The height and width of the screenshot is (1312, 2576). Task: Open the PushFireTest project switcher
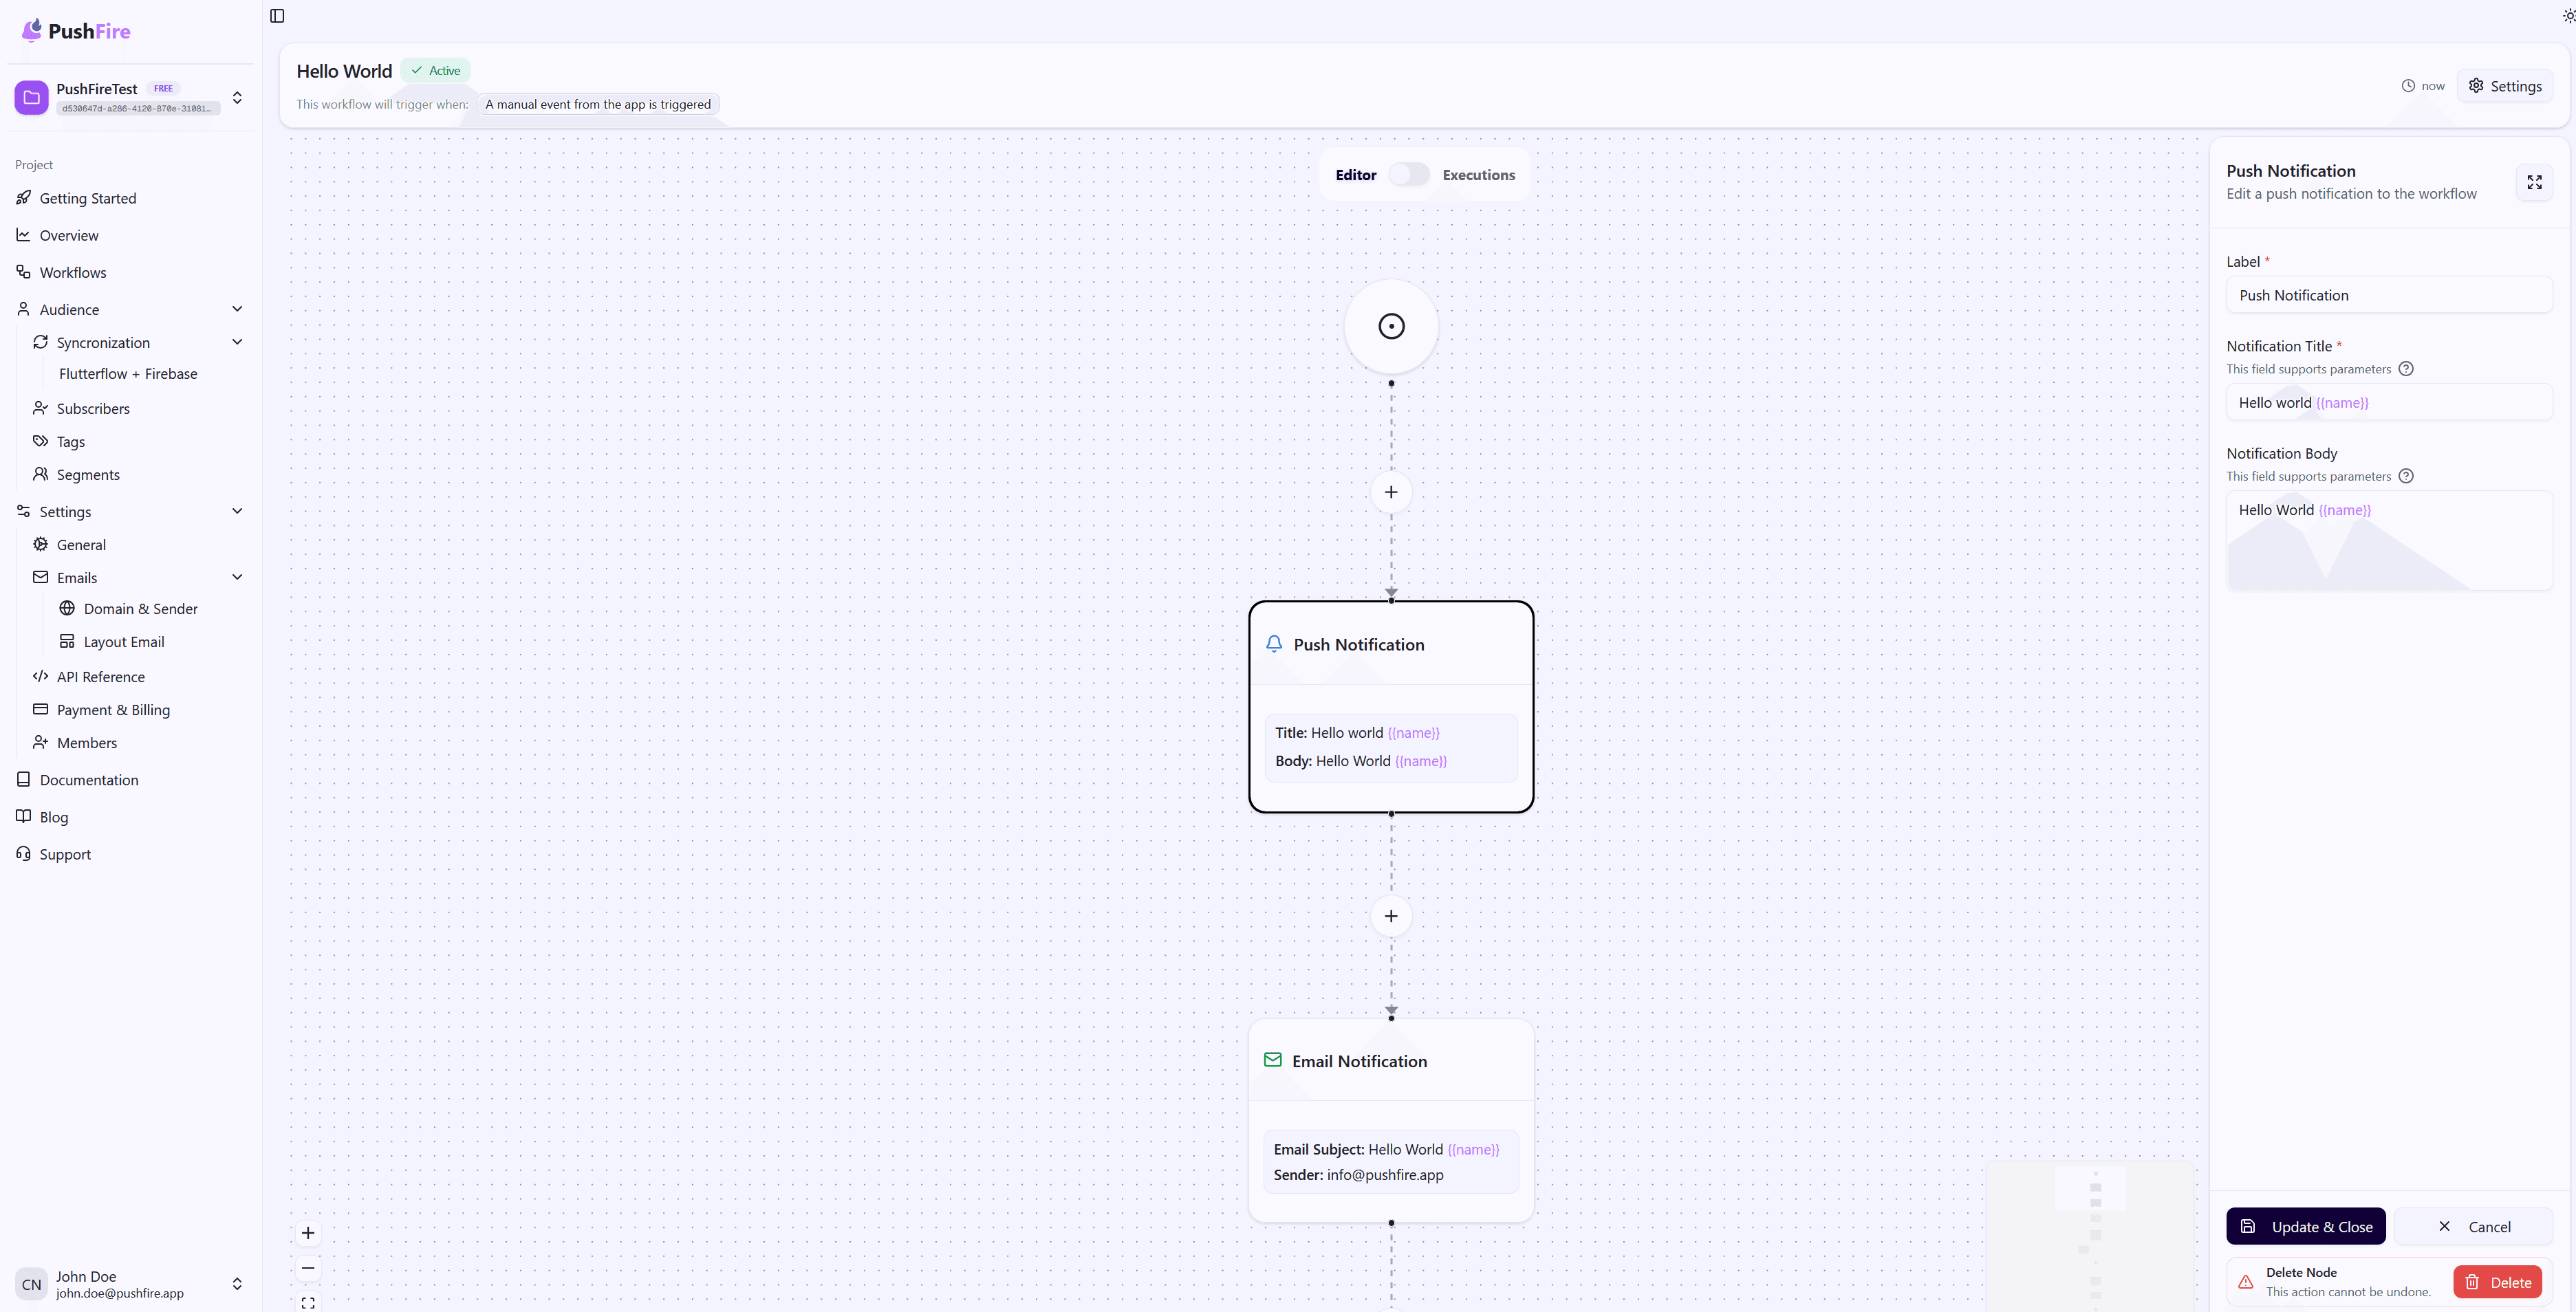coord(237,98)
